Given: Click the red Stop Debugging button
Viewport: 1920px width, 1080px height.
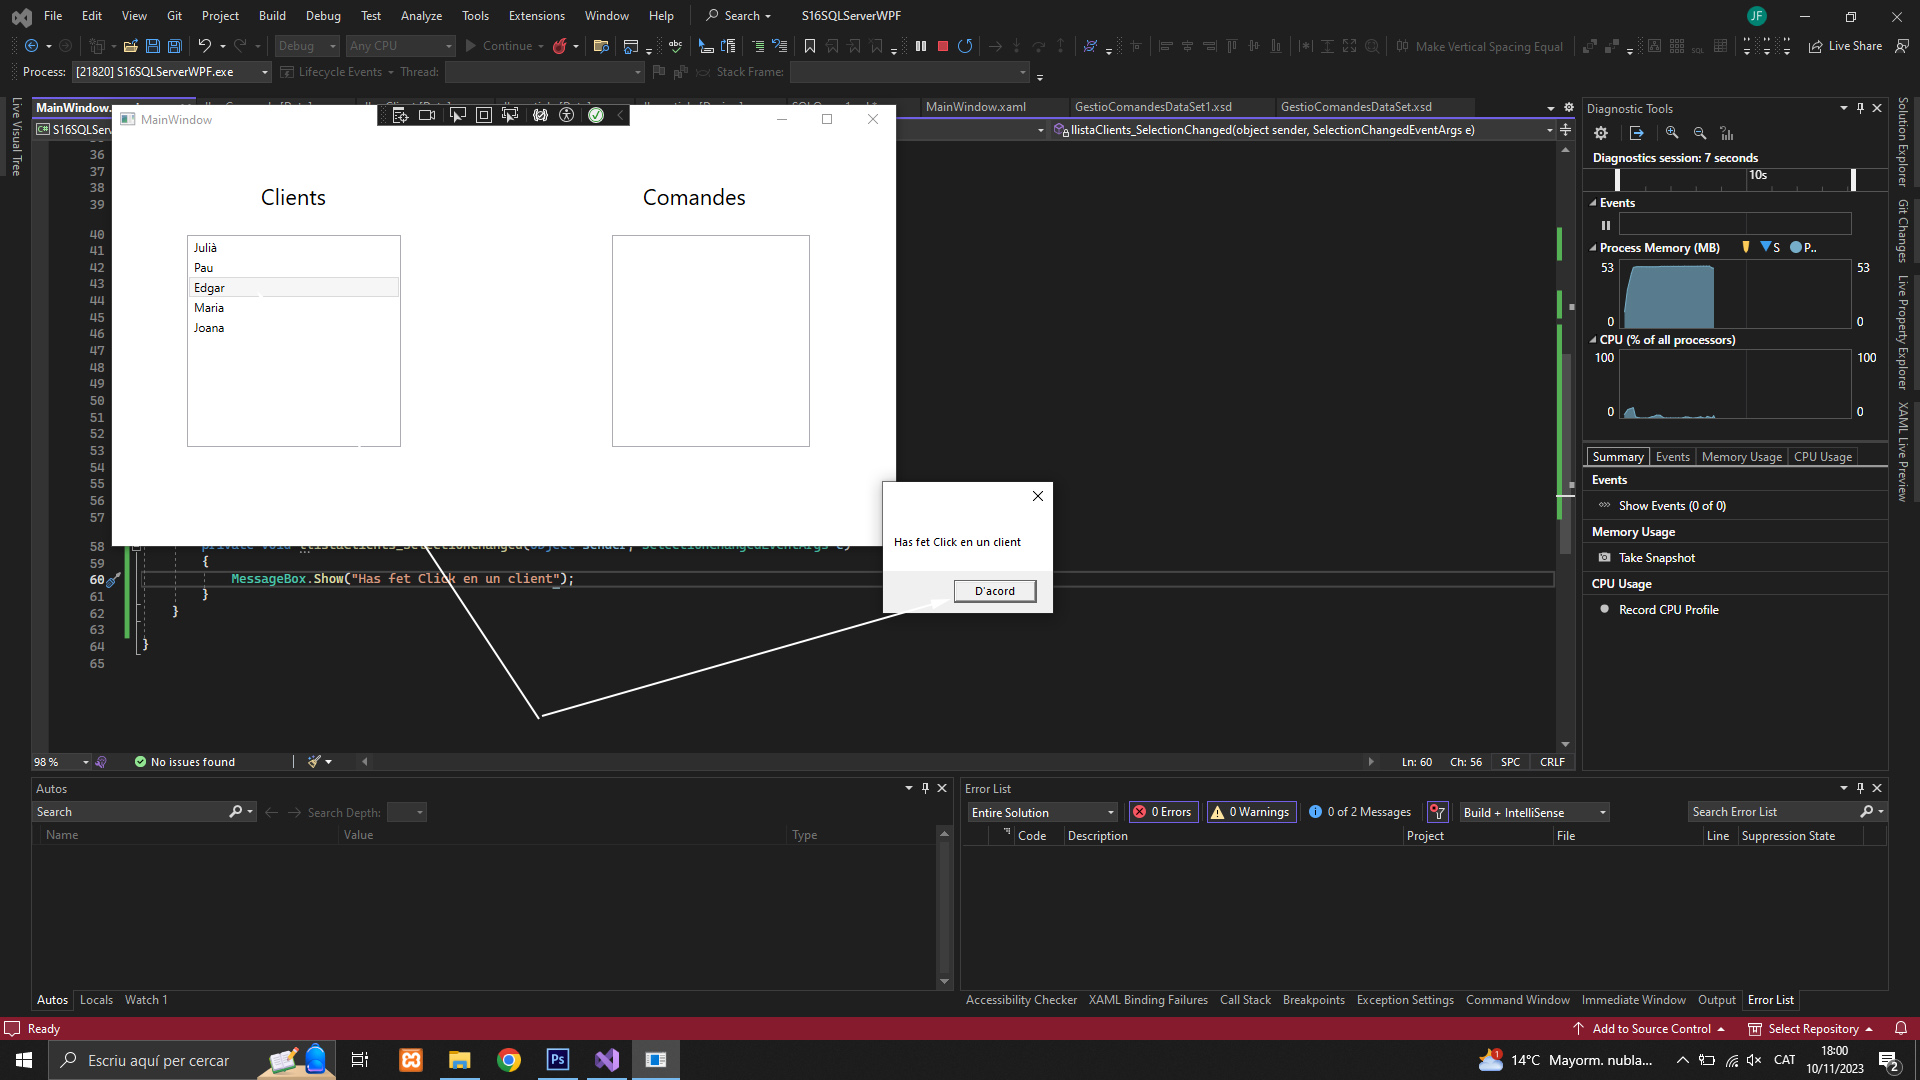Looking at the screenshot, I should tap(942, 46).
